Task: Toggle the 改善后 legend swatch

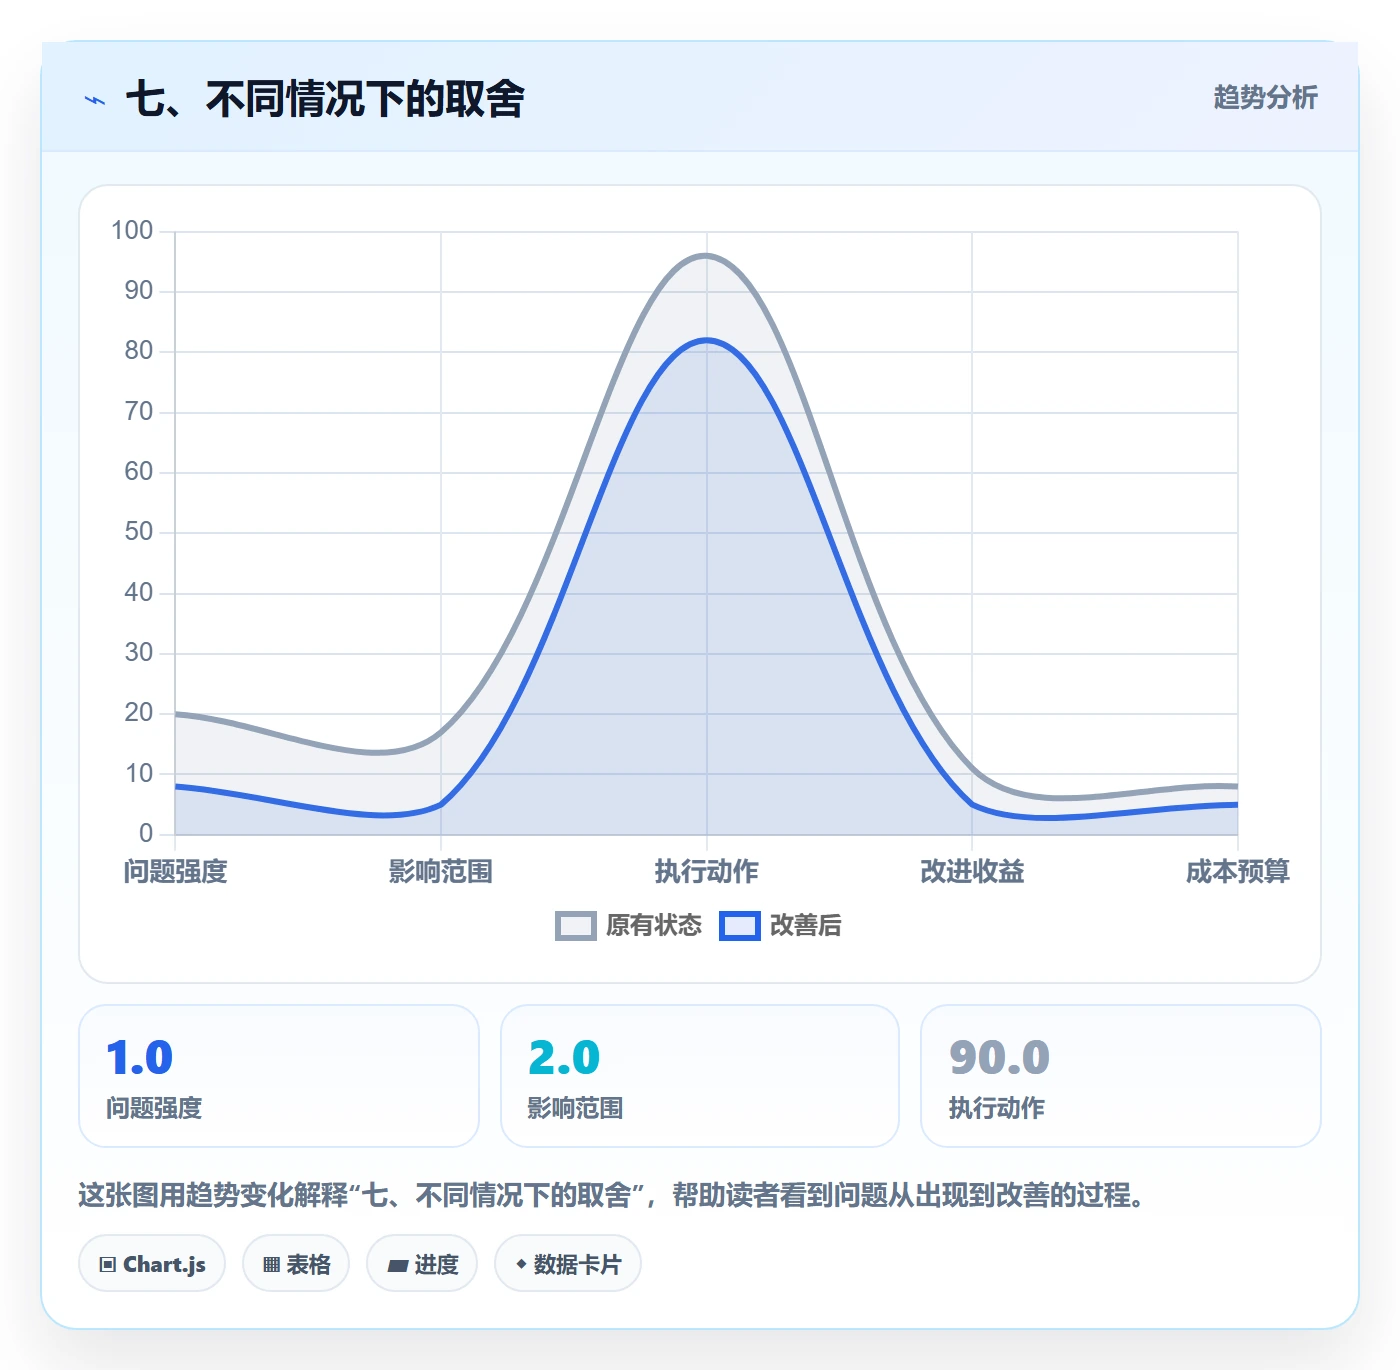Action: (x=740, y=926)
